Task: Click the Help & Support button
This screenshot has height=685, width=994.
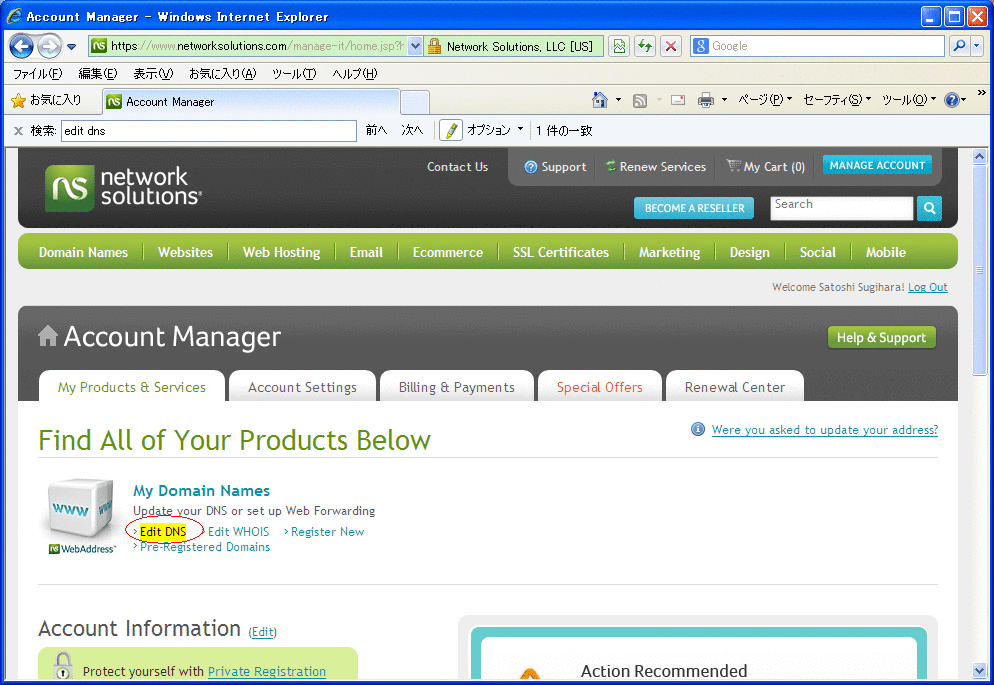Action: click(881, 338)
